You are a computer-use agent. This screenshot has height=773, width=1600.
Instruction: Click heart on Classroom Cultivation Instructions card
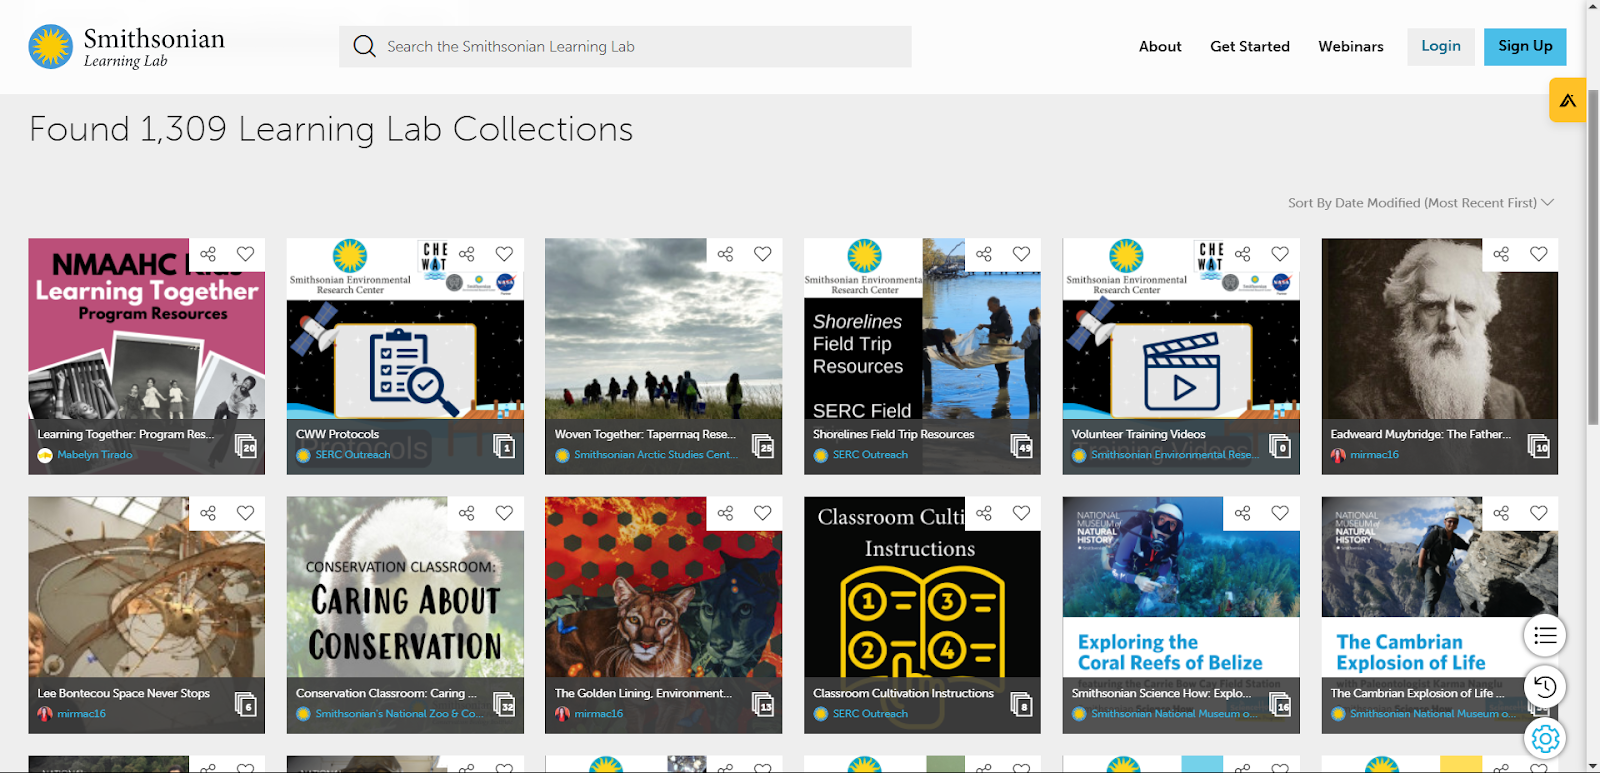point(1021,513)
